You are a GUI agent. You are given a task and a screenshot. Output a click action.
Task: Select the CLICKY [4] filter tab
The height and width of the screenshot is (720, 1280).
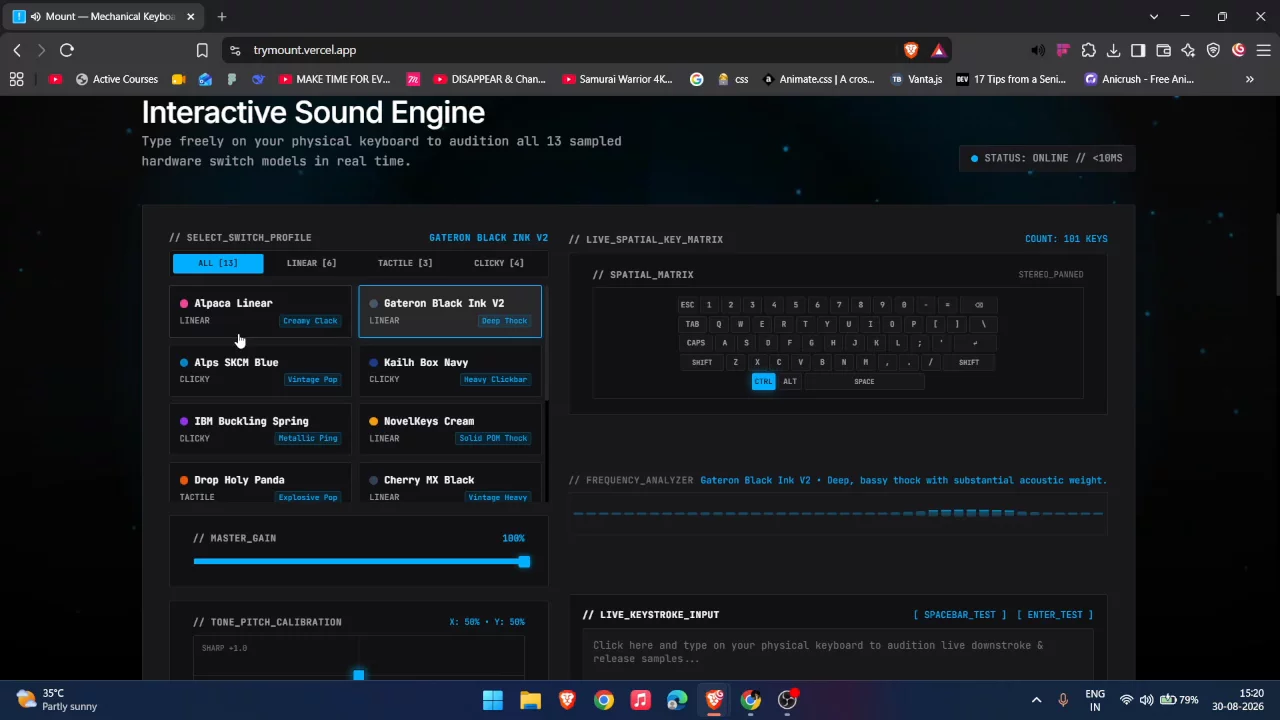click(499, 263)
